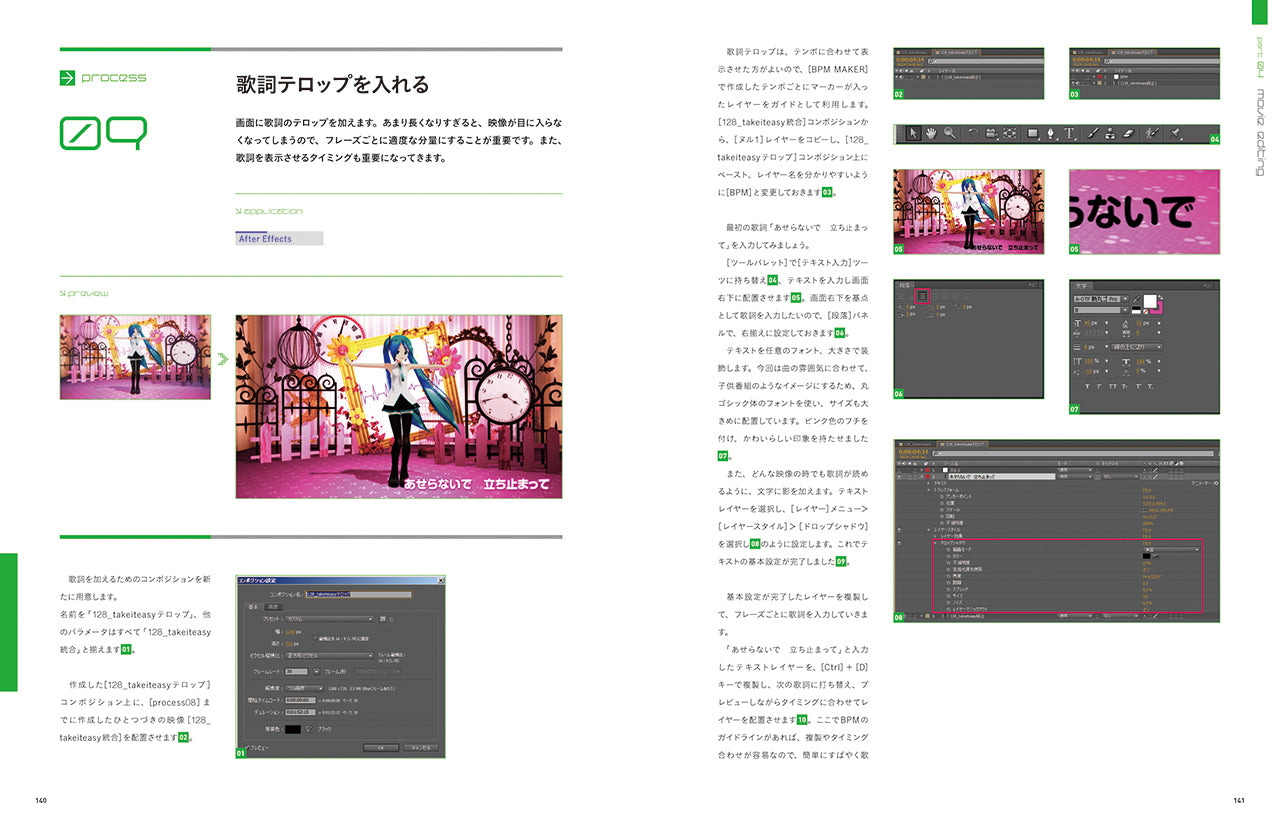
Task: Select the Brush tool
Action: tap(1093, 133)
